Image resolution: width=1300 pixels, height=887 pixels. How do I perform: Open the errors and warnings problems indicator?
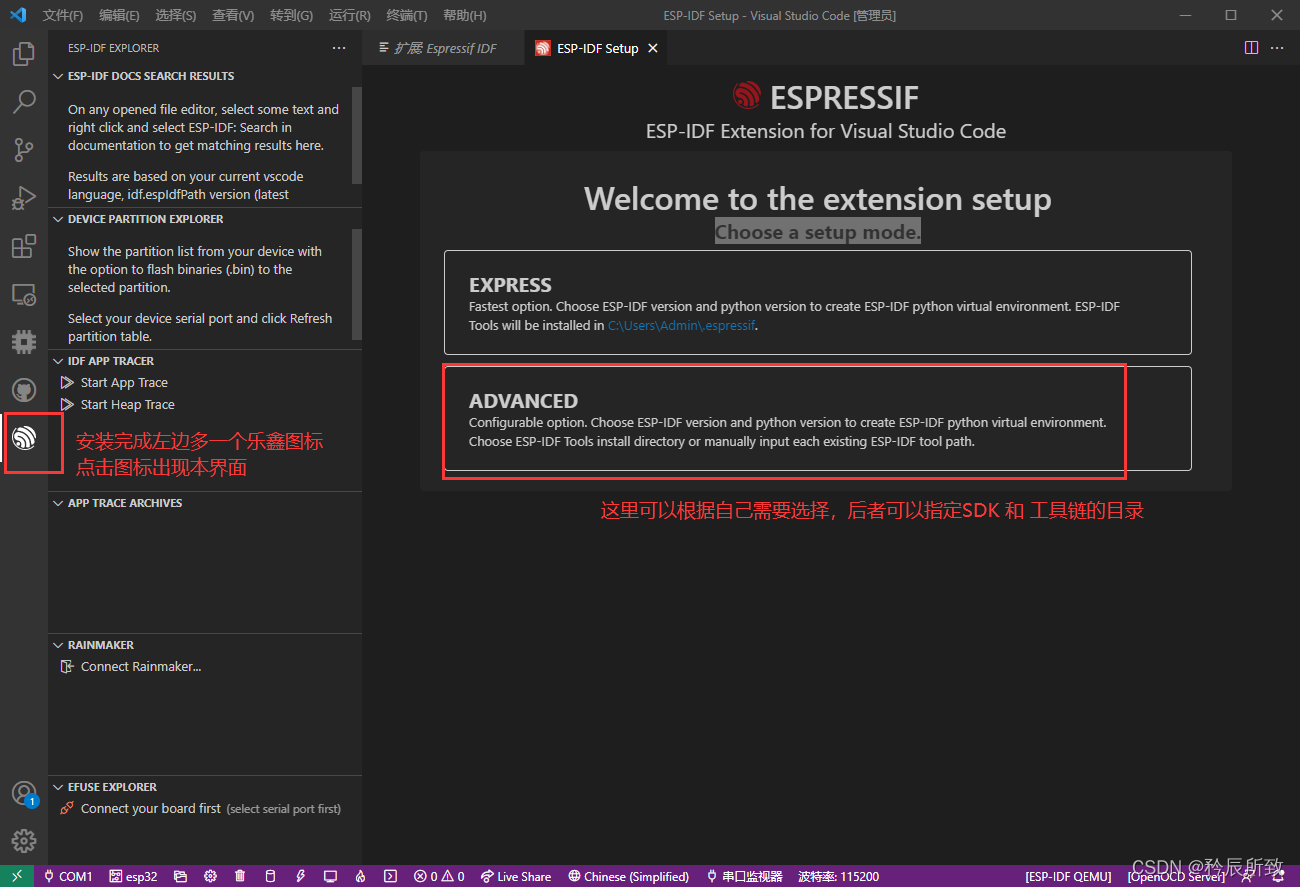[439, 876]
